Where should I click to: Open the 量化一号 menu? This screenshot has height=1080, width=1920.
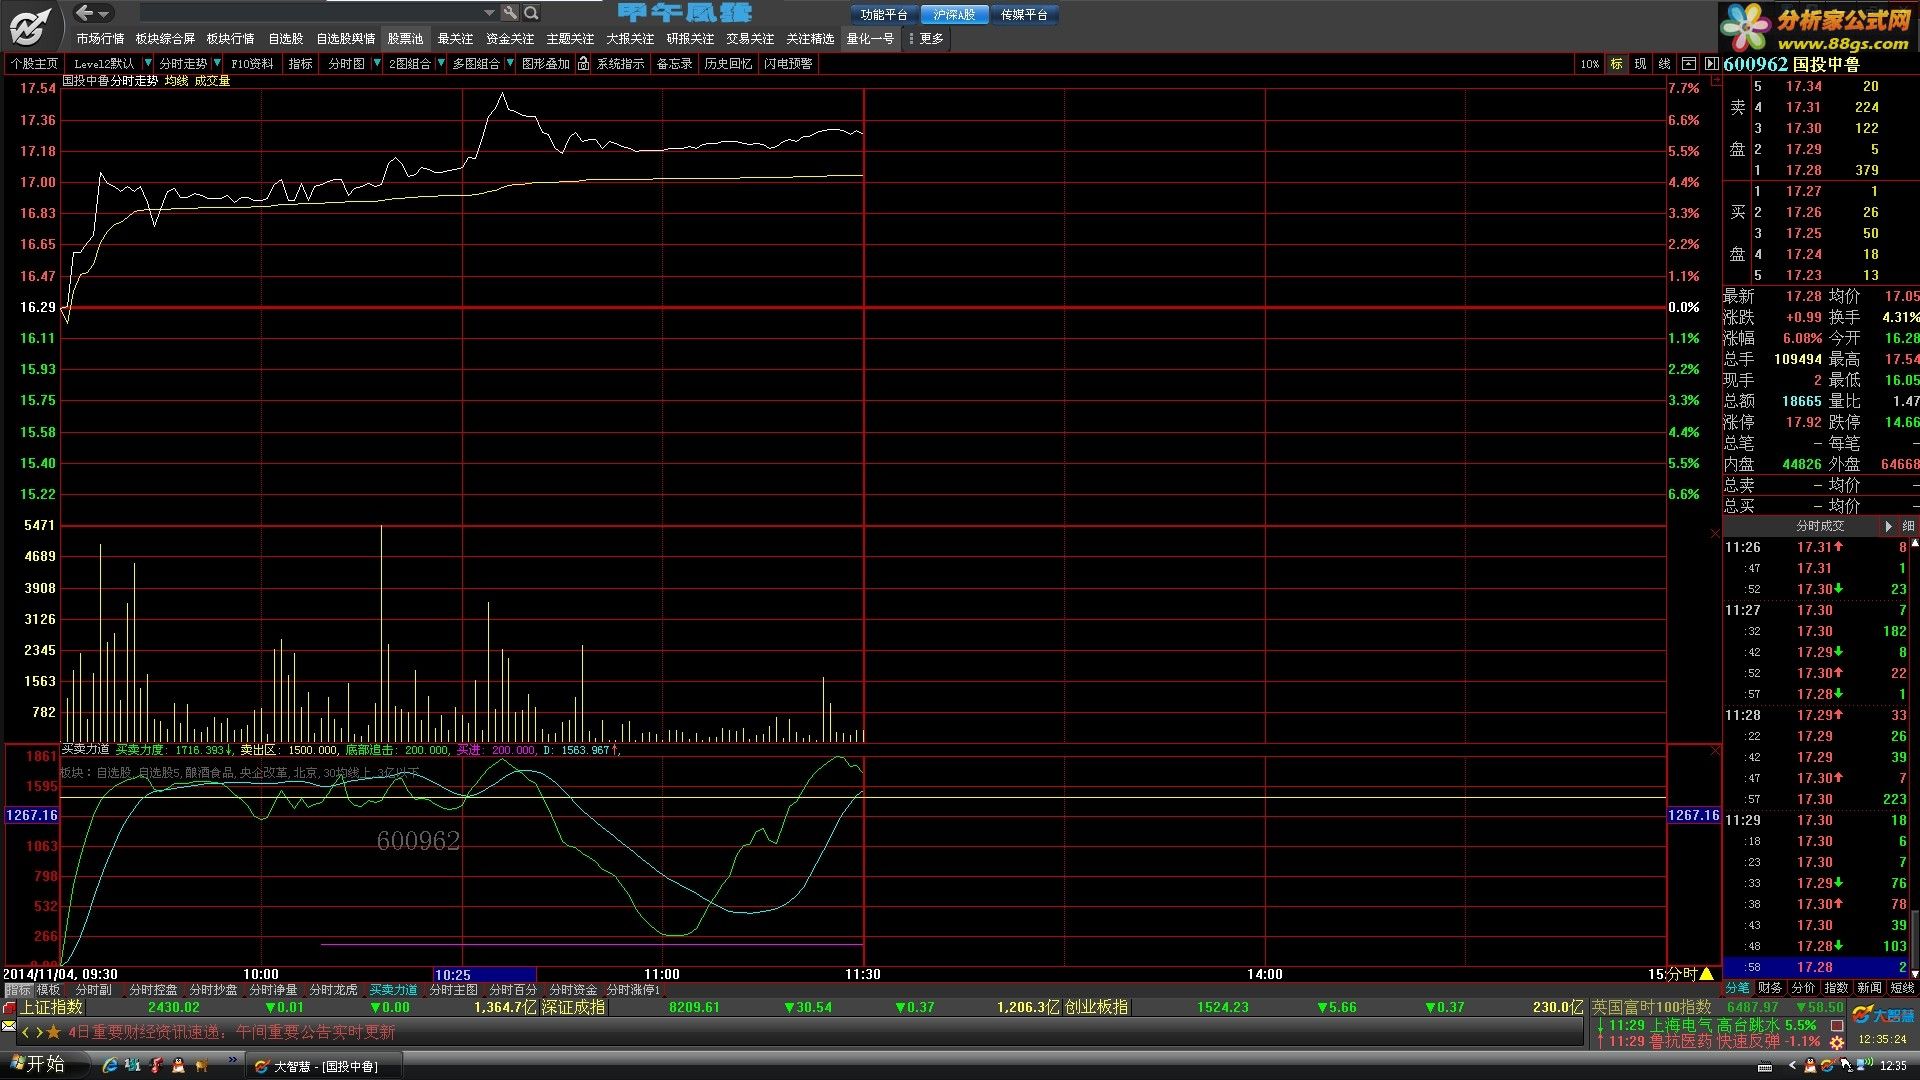870,38
